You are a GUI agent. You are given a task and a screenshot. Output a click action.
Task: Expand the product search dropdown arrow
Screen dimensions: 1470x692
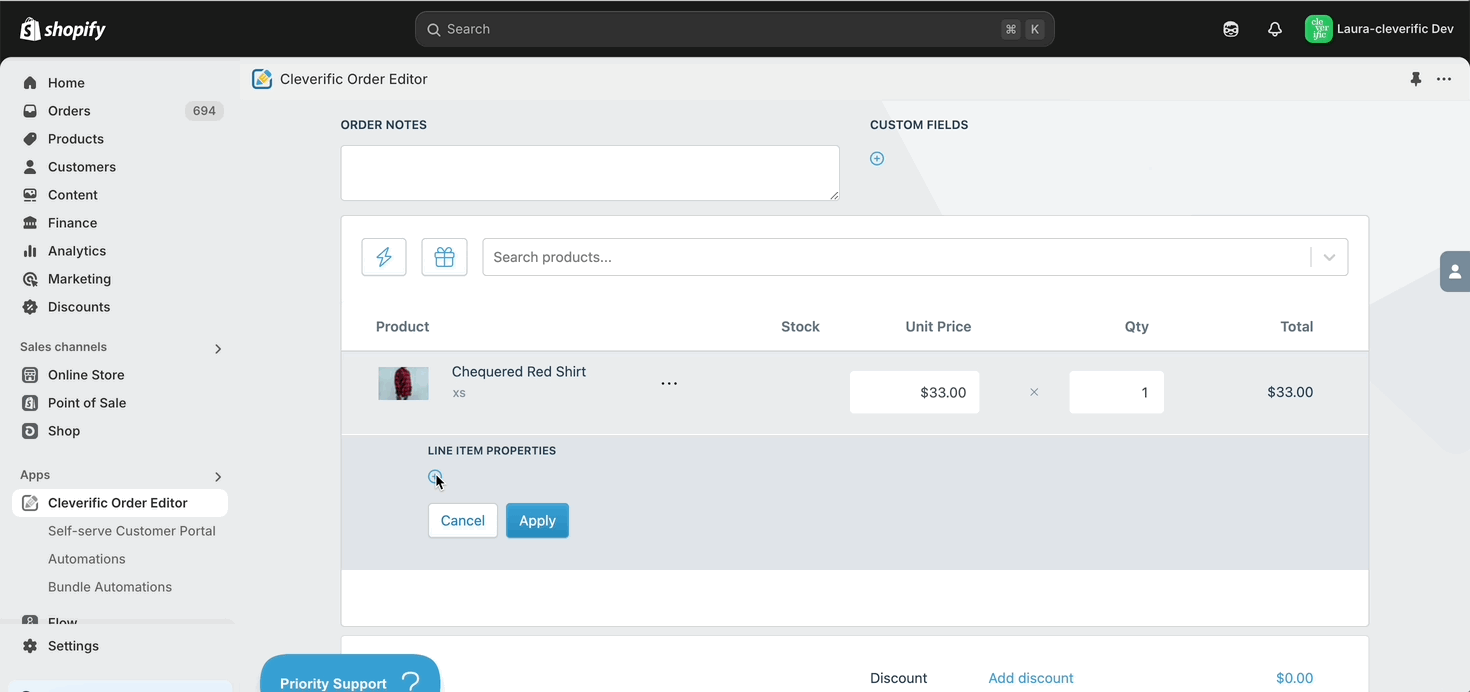(x=1329, y=257)
